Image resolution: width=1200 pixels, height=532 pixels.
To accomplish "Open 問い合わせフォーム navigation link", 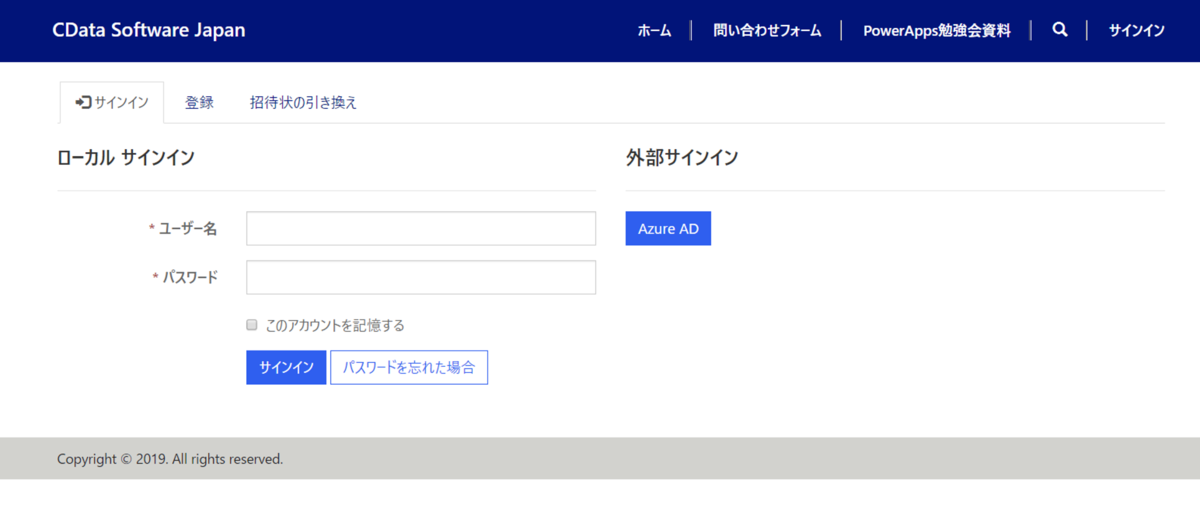I will [767, 30].
